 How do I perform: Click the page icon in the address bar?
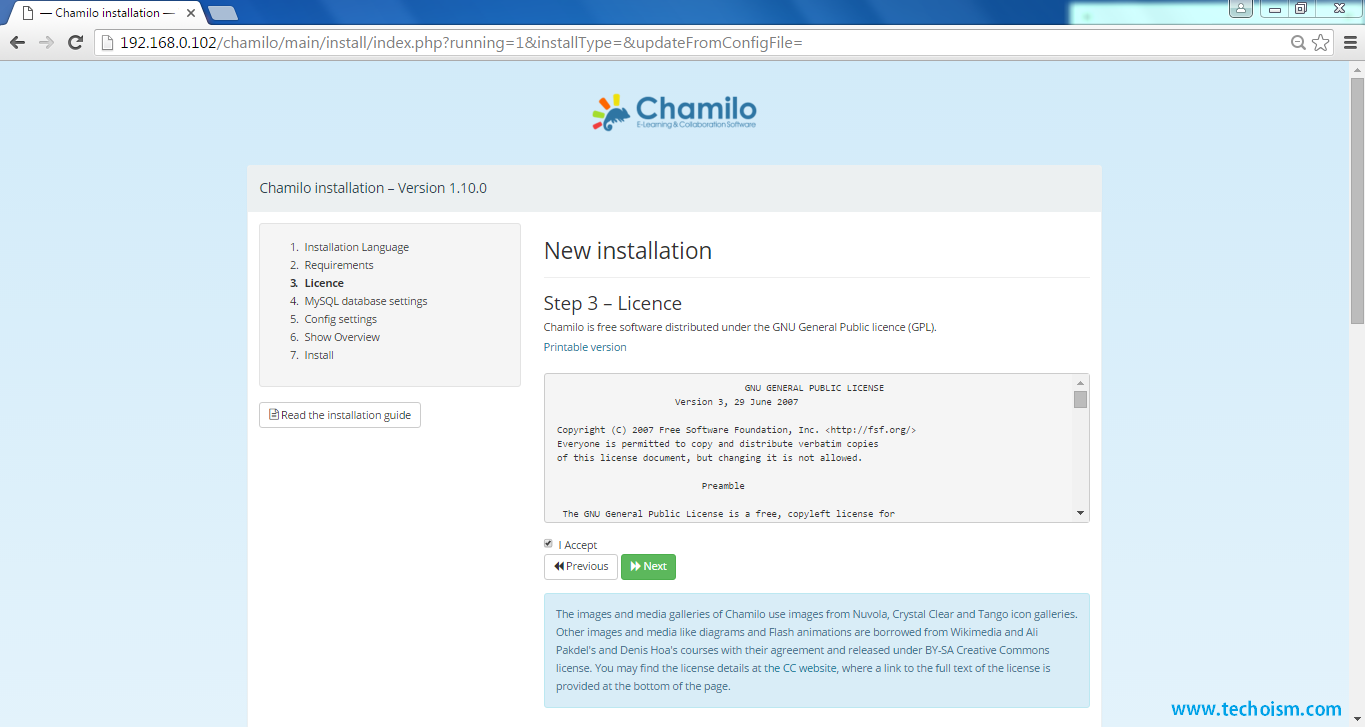tap(108, 42)
